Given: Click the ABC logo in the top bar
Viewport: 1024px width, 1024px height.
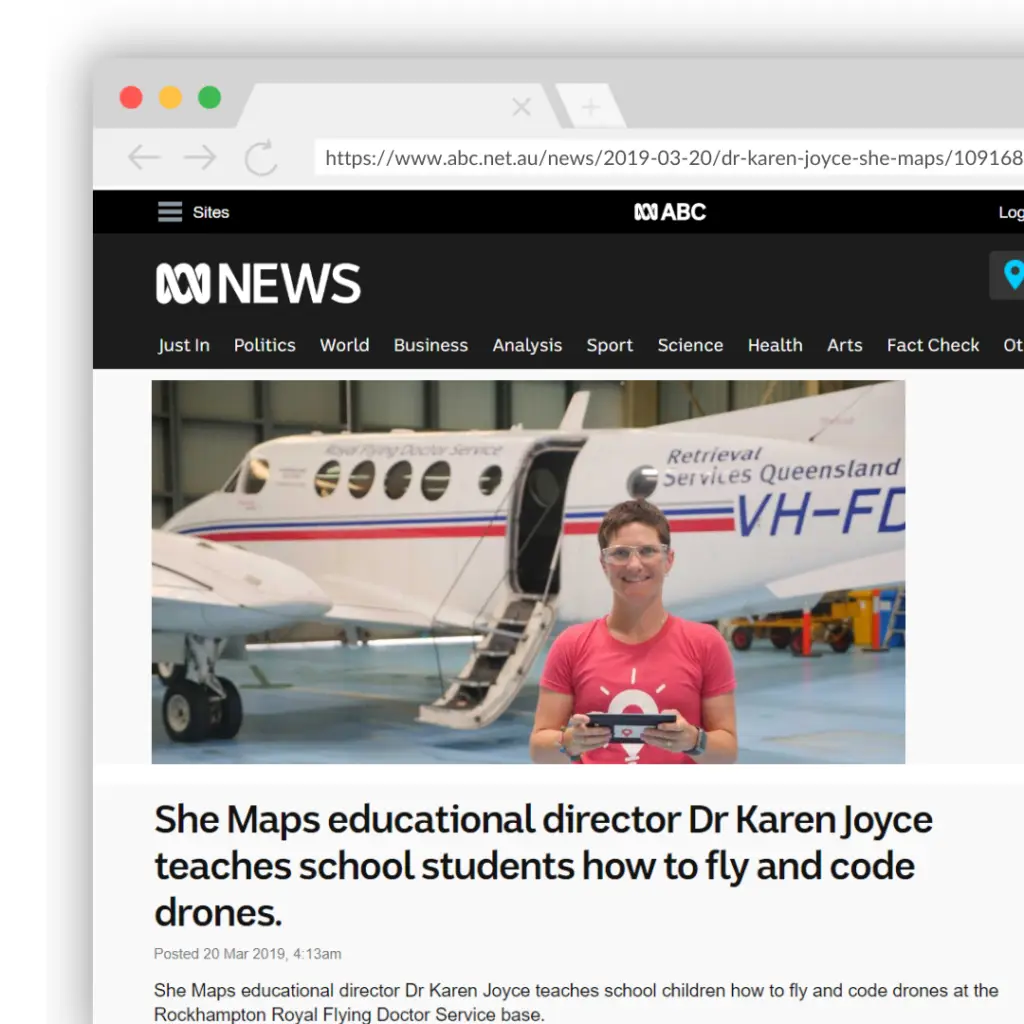Looking at the screenshot, I should [x=670, y=212].
